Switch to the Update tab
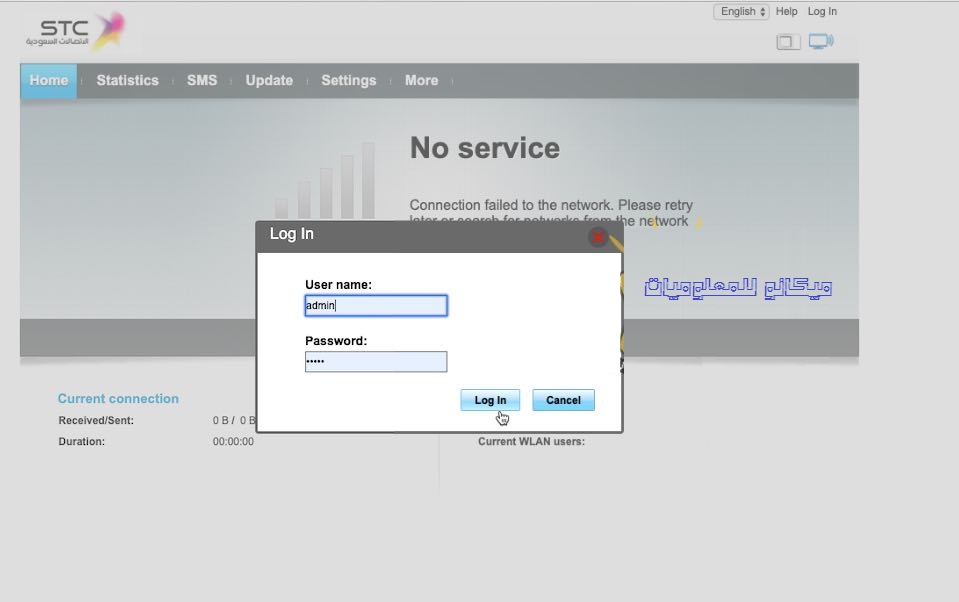Viewport: 959px width, 602px height. click(x=268, y=80)
